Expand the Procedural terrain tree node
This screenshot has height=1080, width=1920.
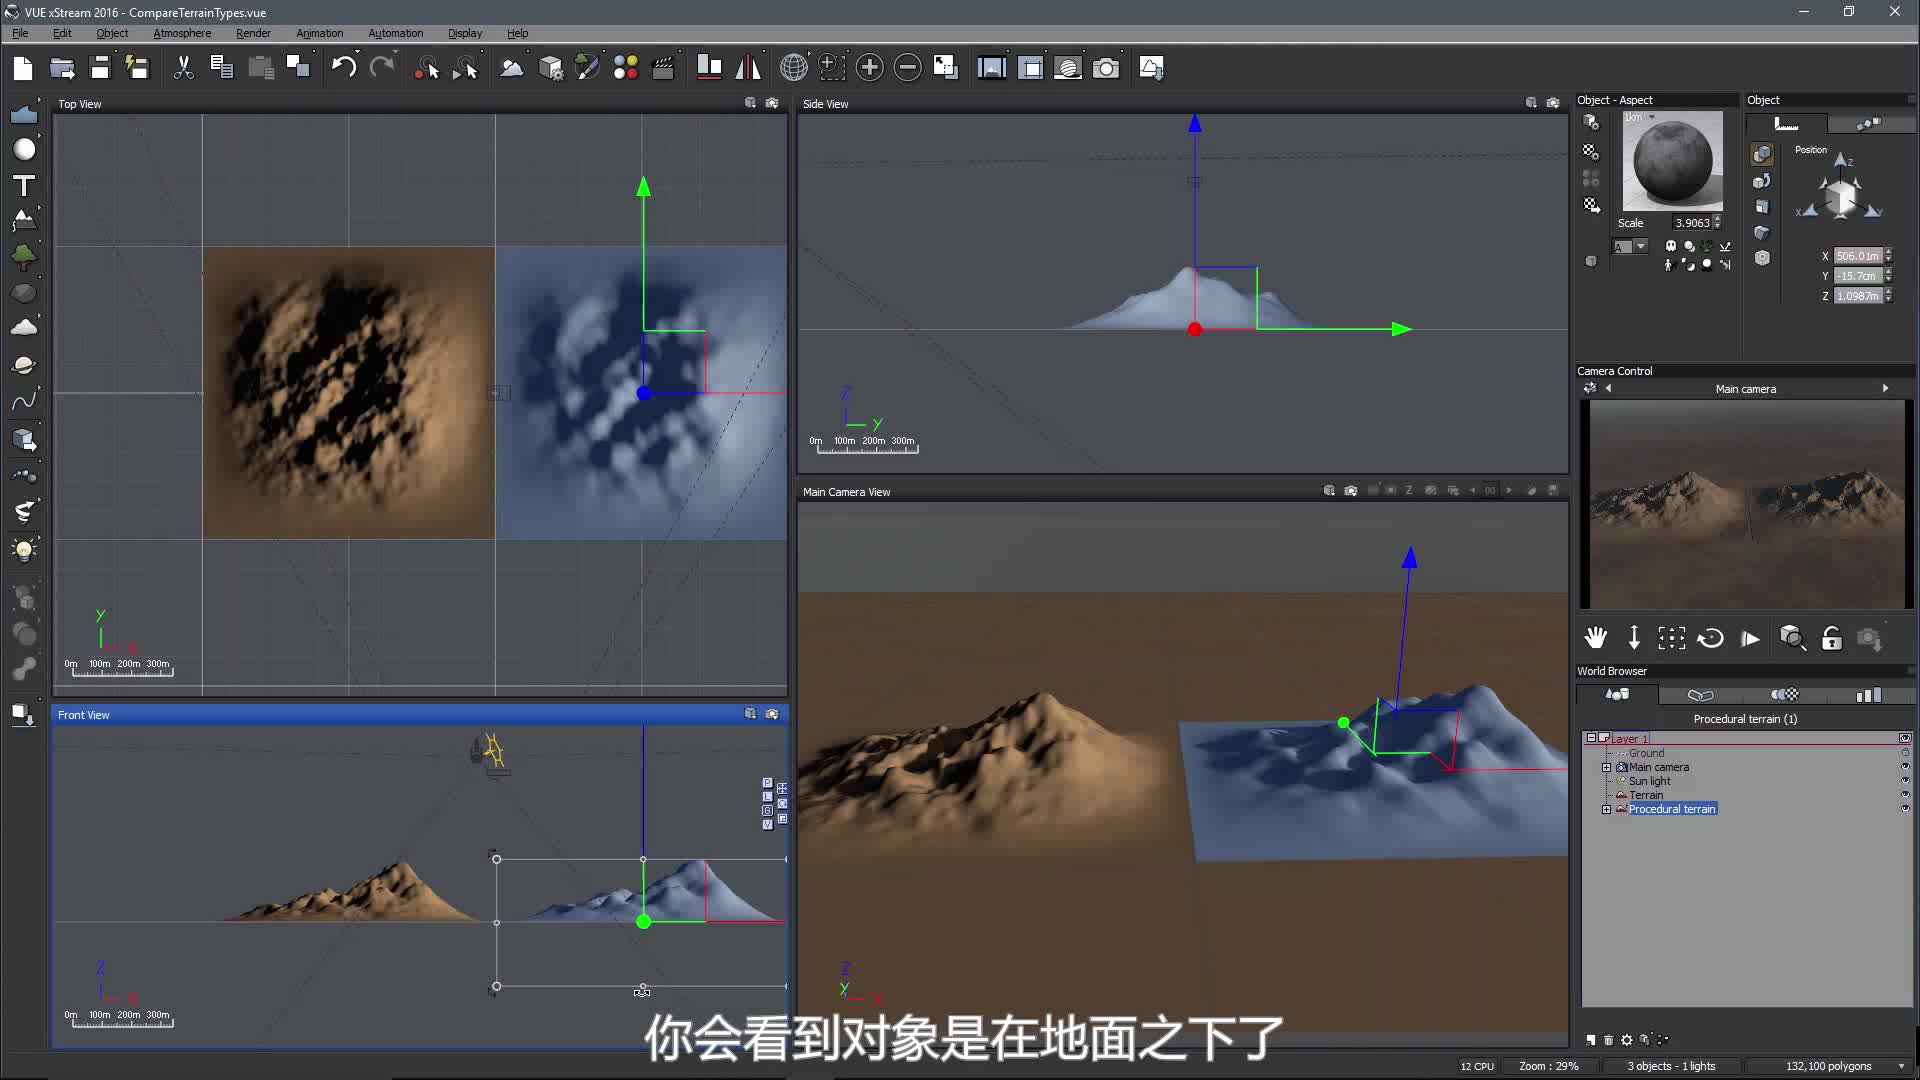coord(1607,810)
